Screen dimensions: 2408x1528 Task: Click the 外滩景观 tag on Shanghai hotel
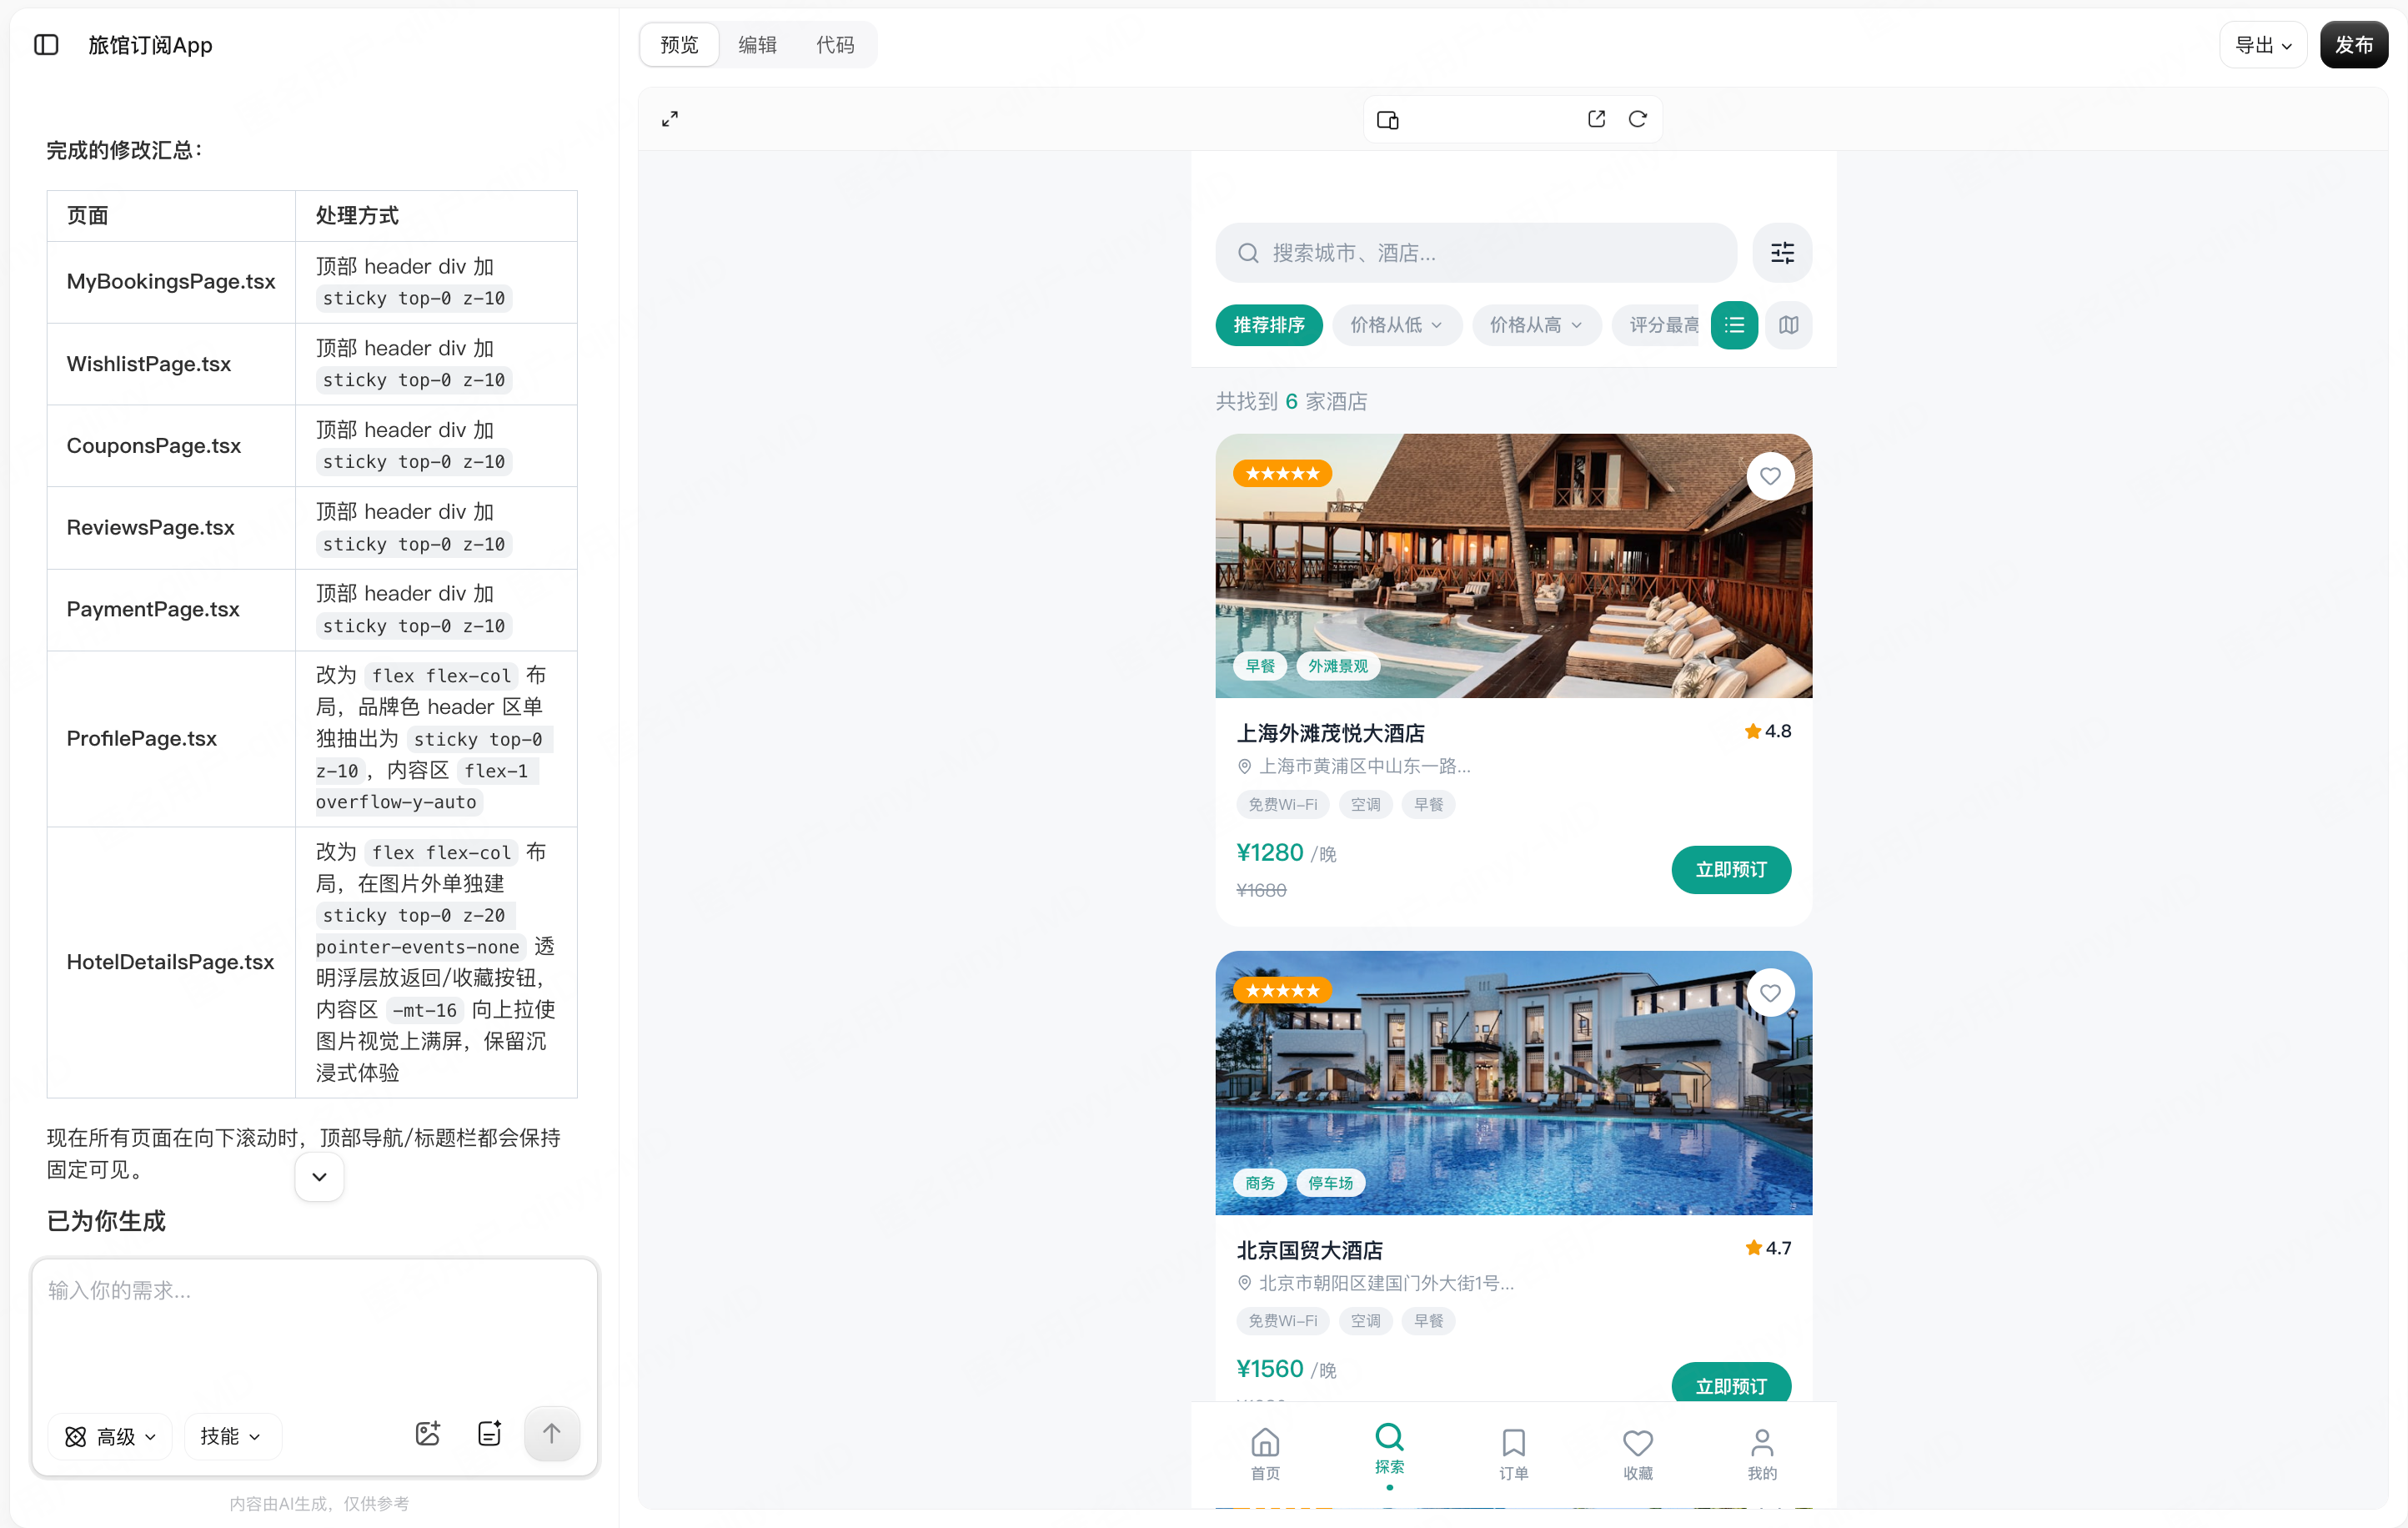(1338, 666)
